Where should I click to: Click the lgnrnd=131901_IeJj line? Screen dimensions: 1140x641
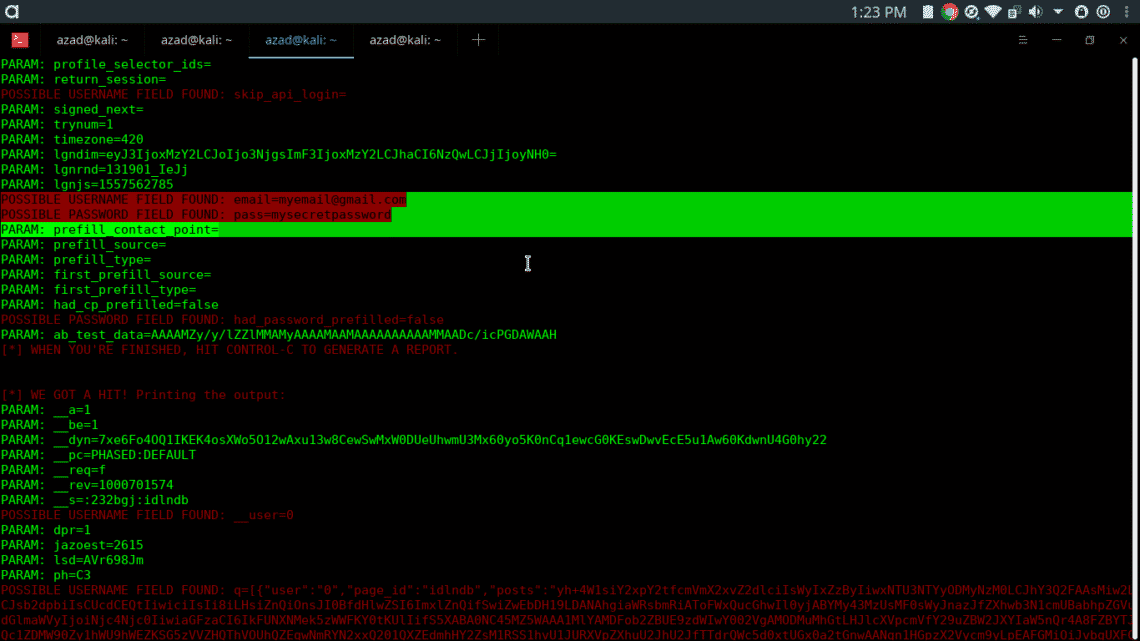pyautogui.click(x=95, y=169)
